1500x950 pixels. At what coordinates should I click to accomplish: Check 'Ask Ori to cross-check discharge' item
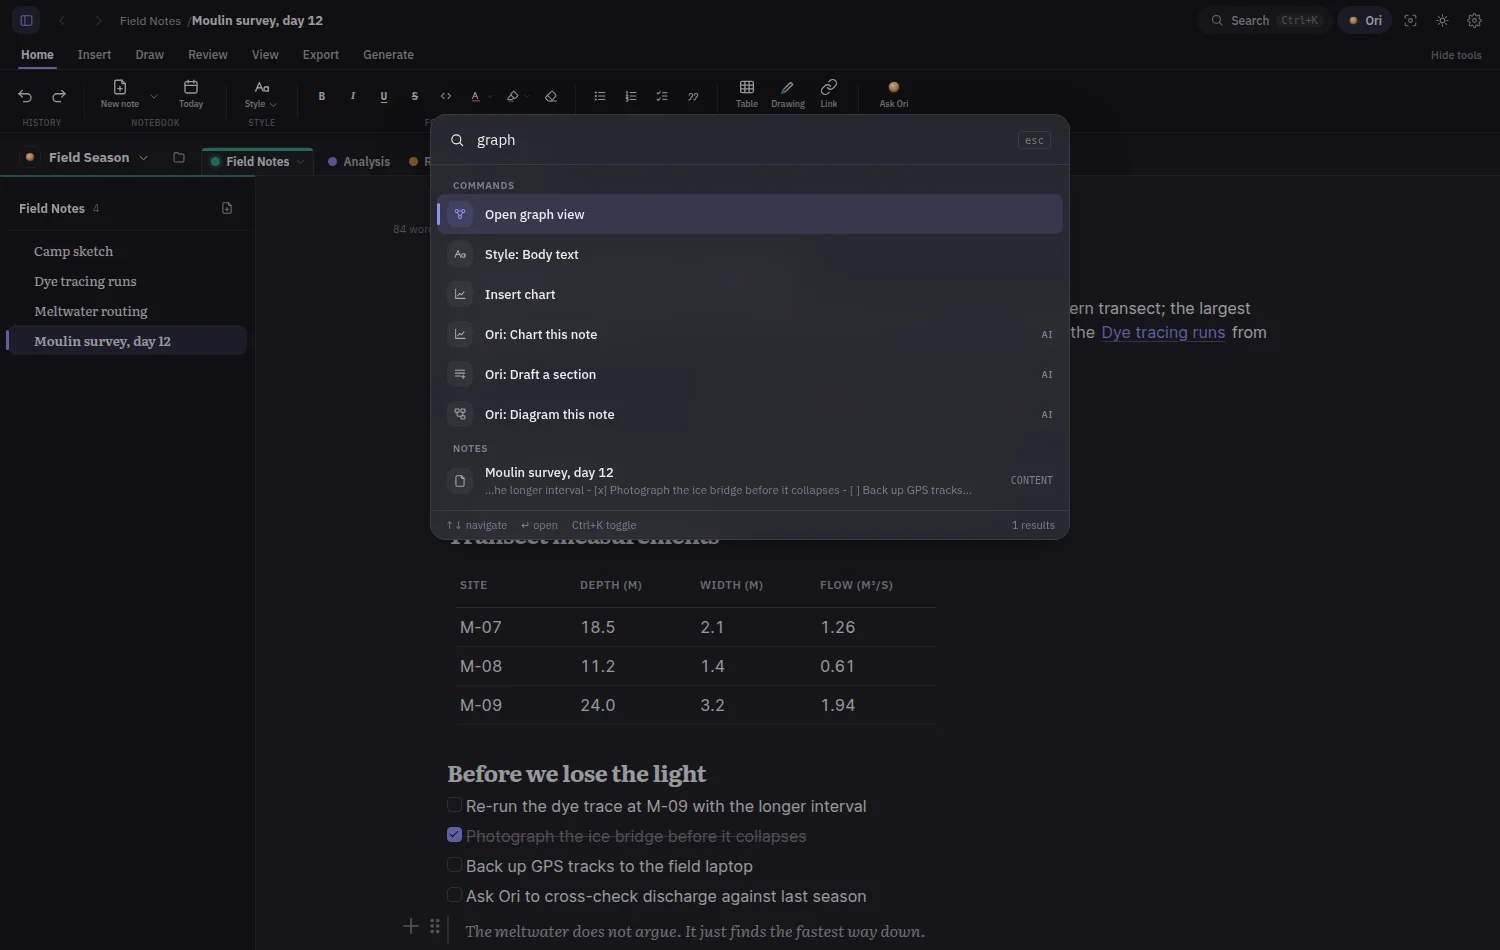coord(454,895)
